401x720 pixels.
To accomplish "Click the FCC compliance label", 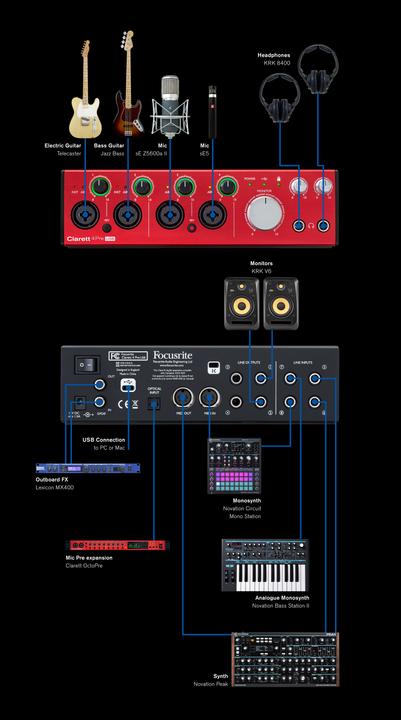I will pyautogui.click(x=129, y=356).
